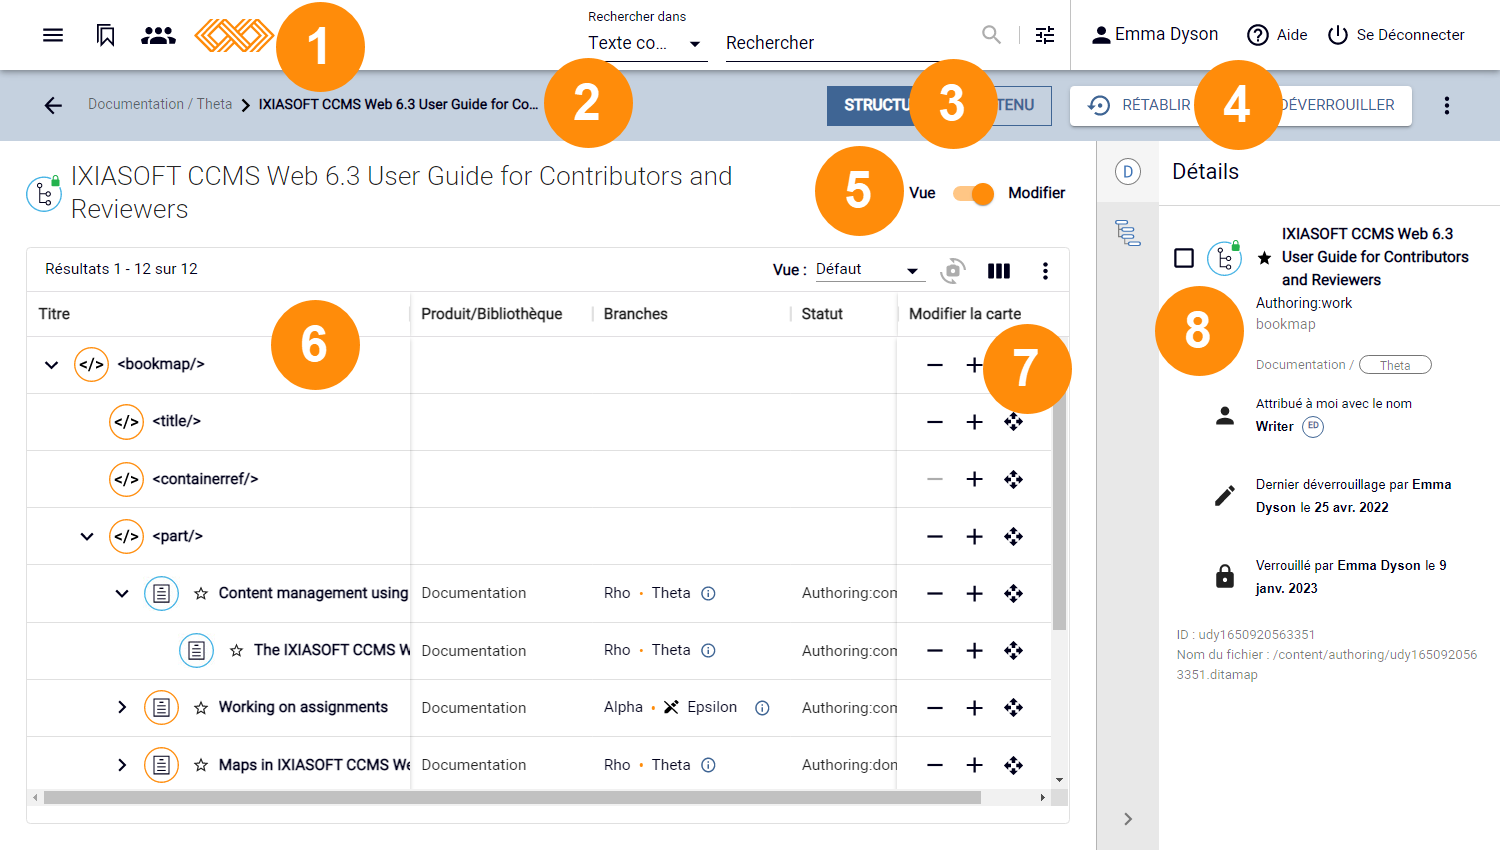Sort by Statut column header

(x=822, y=314)
